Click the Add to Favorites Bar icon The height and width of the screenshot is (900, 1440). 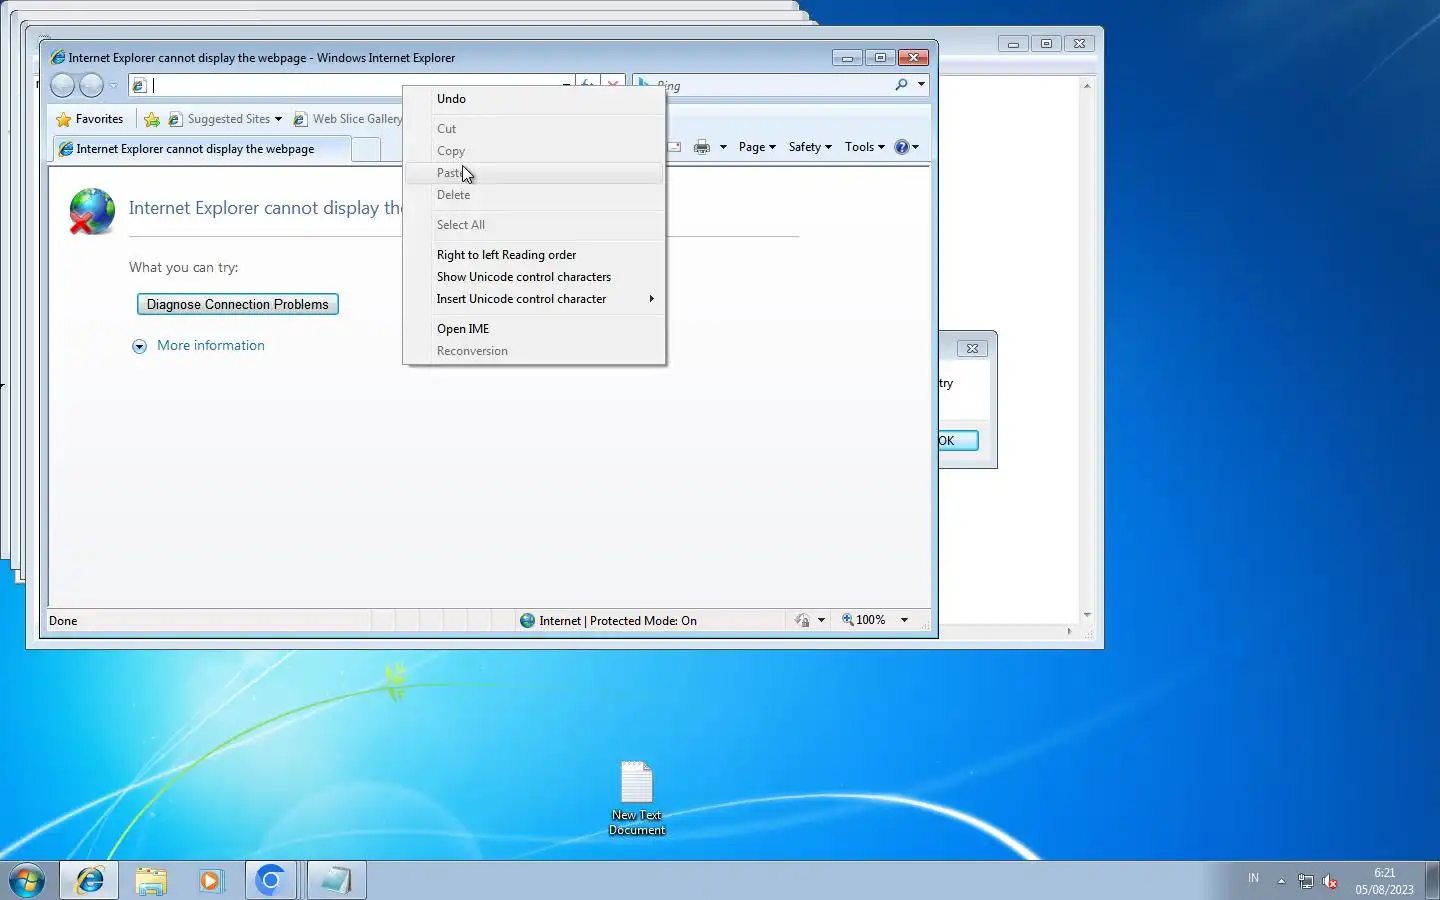tap(152, 119)
